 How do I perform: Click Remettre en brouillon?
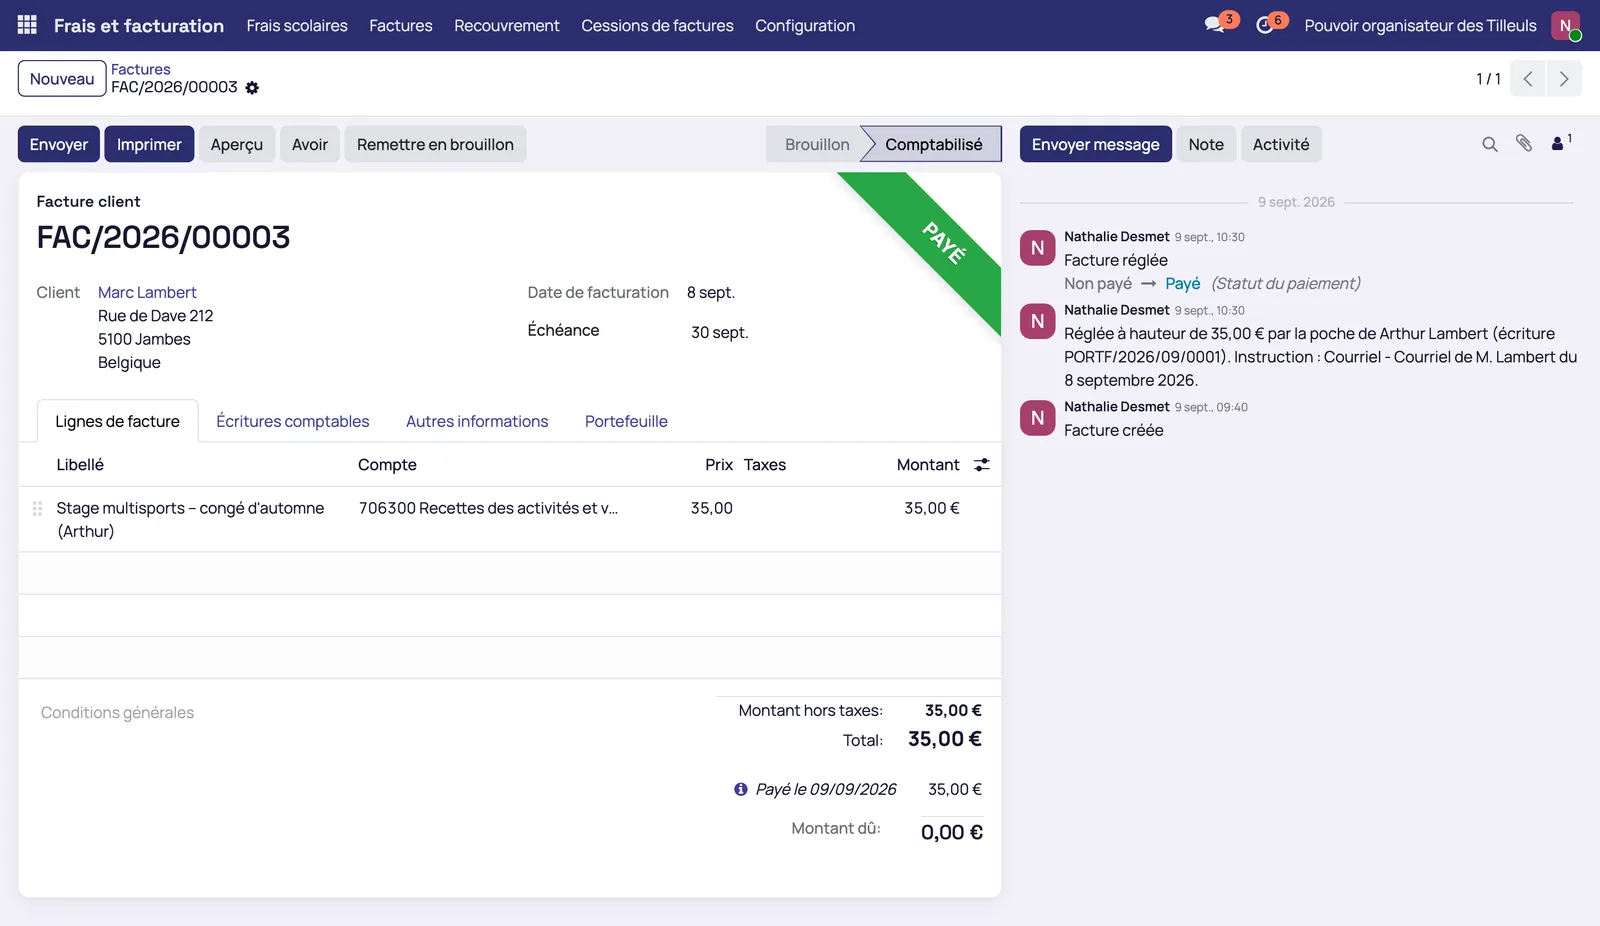coord(435,144)
